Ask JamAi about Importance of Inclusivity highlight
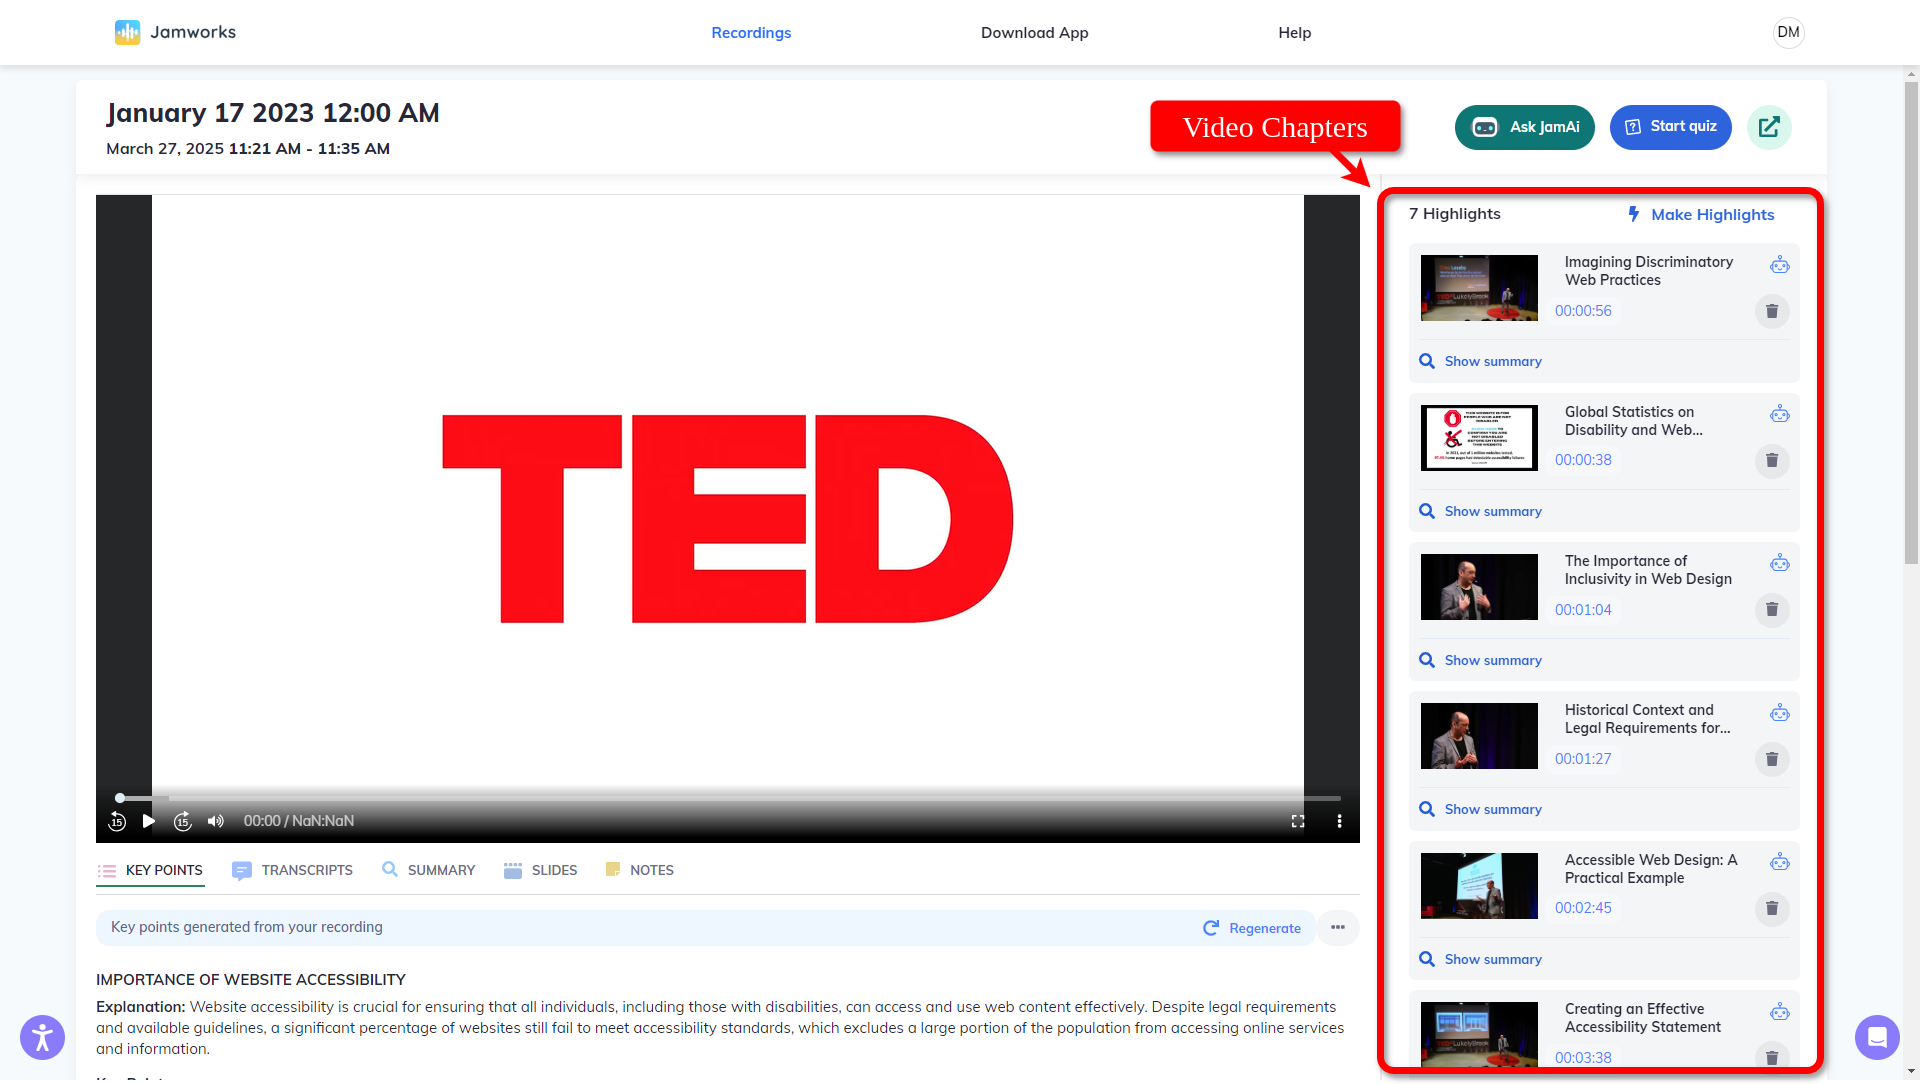1920x1084 pixels. pyautogui.click(x=1780, y=564)
